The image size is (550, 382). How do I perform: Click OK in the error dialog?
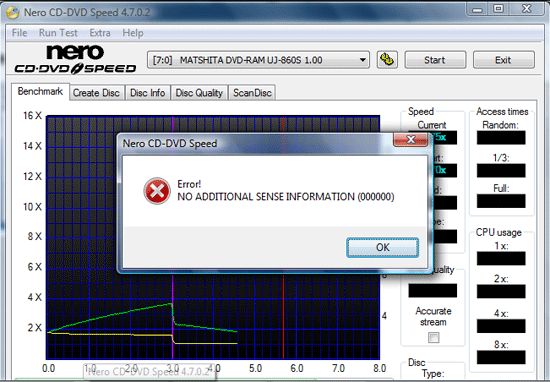click(x=382, y=247)
